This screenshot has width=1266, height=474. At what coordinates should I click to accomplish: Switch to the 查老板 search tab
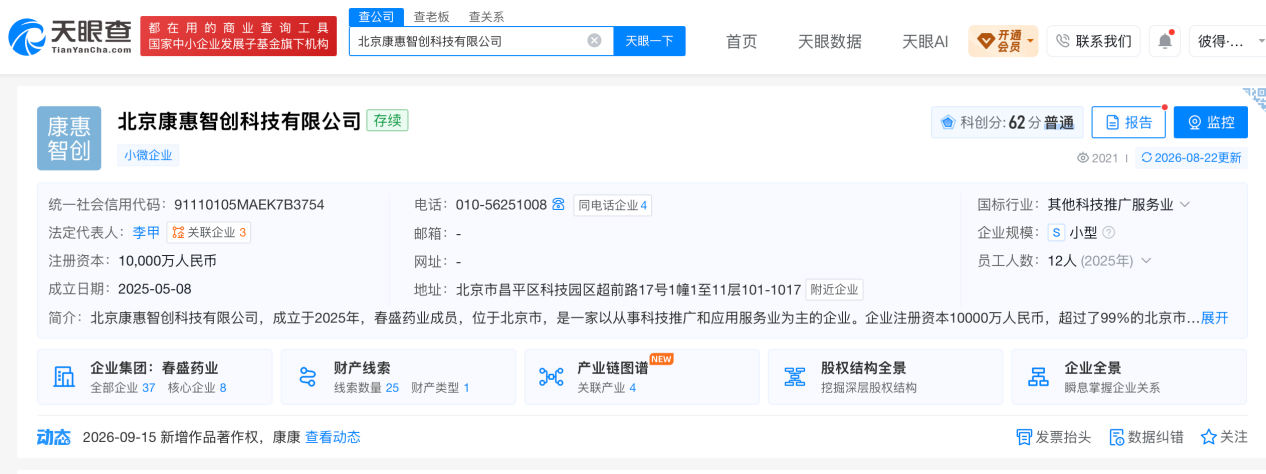point(432,16)
